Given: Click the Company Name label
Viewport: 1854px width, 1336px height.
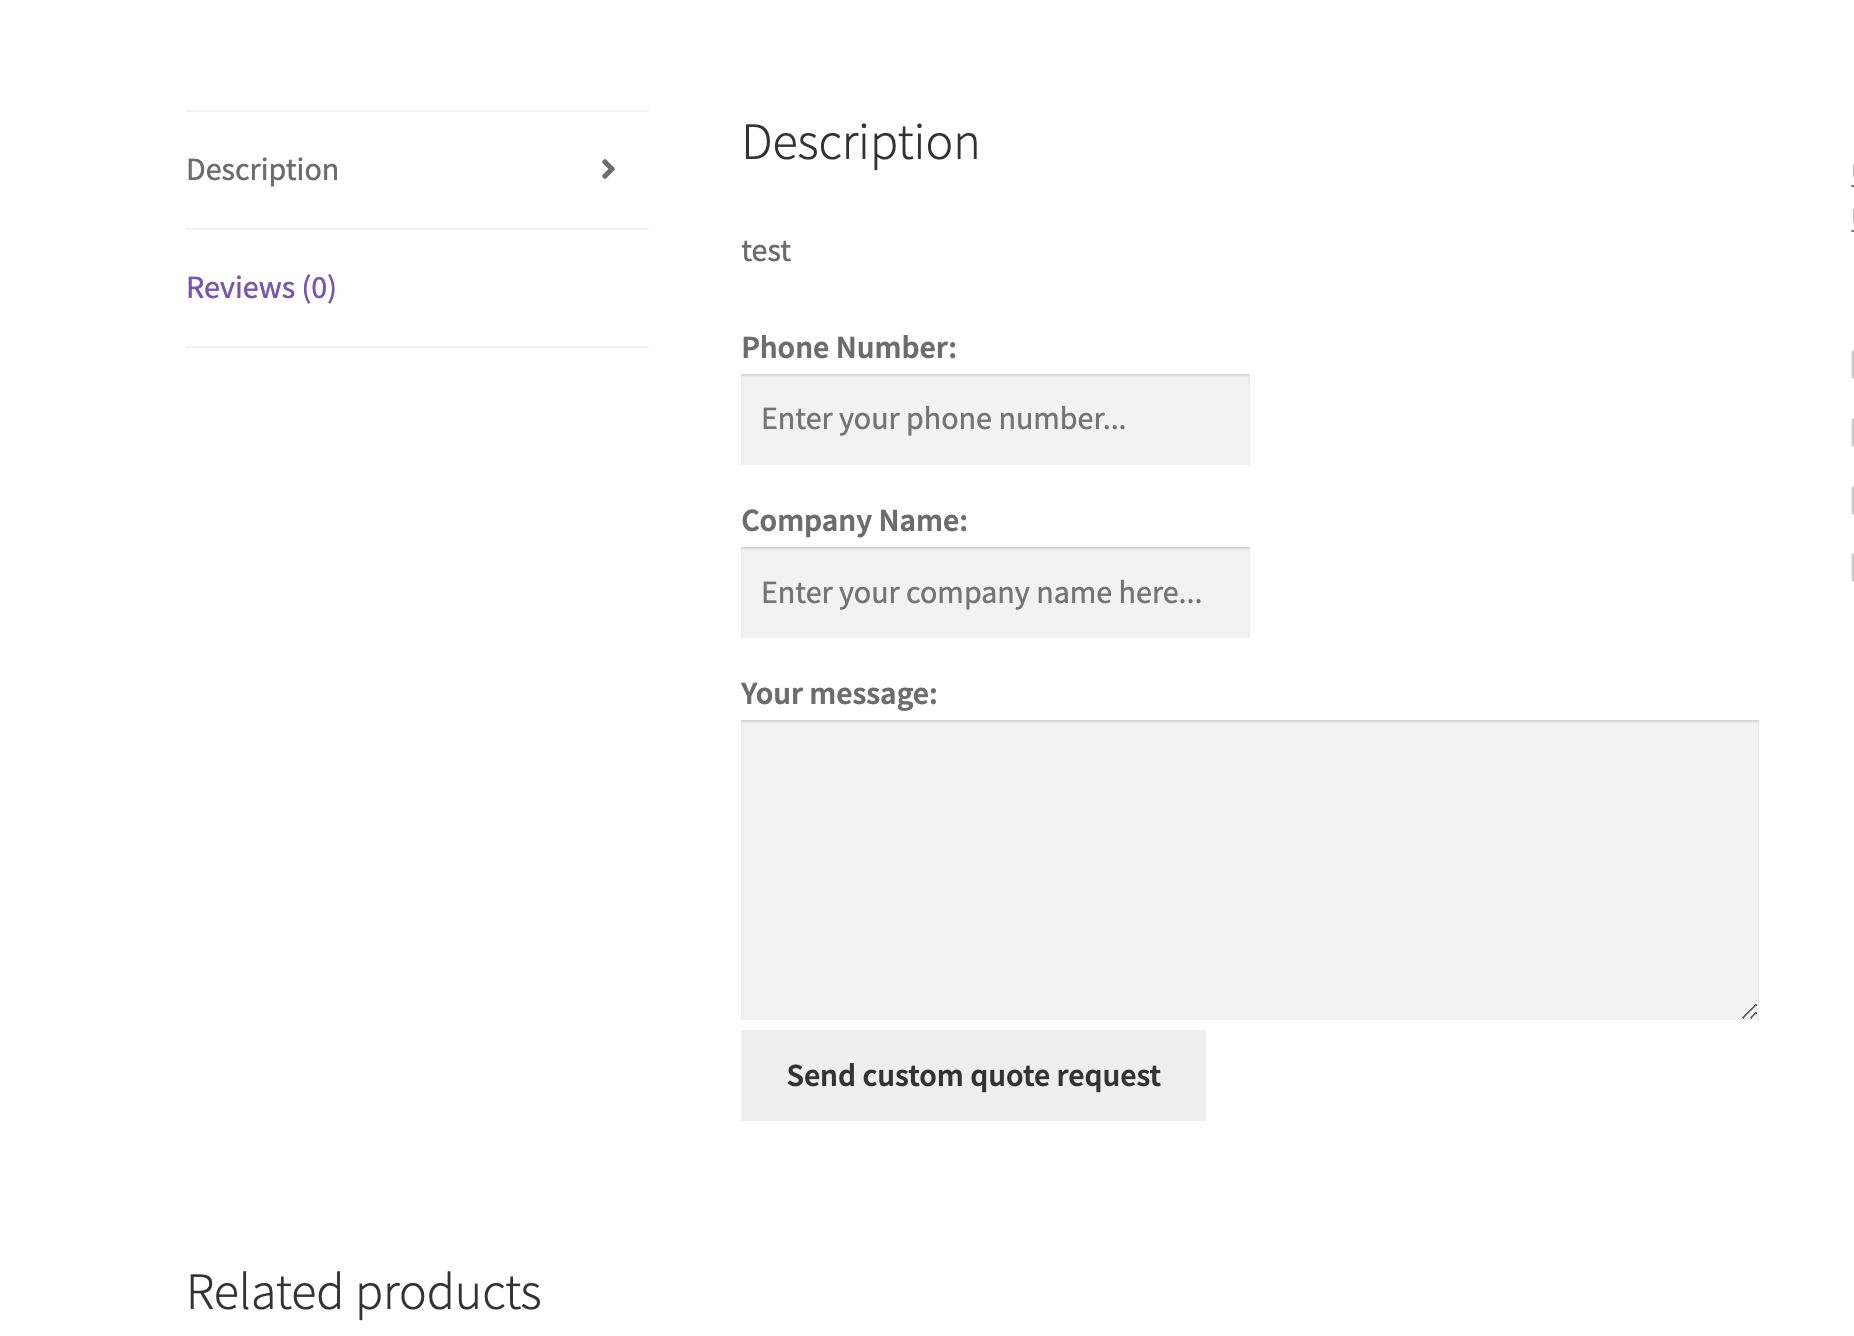Looking at the screenshot, I should 854,521.
